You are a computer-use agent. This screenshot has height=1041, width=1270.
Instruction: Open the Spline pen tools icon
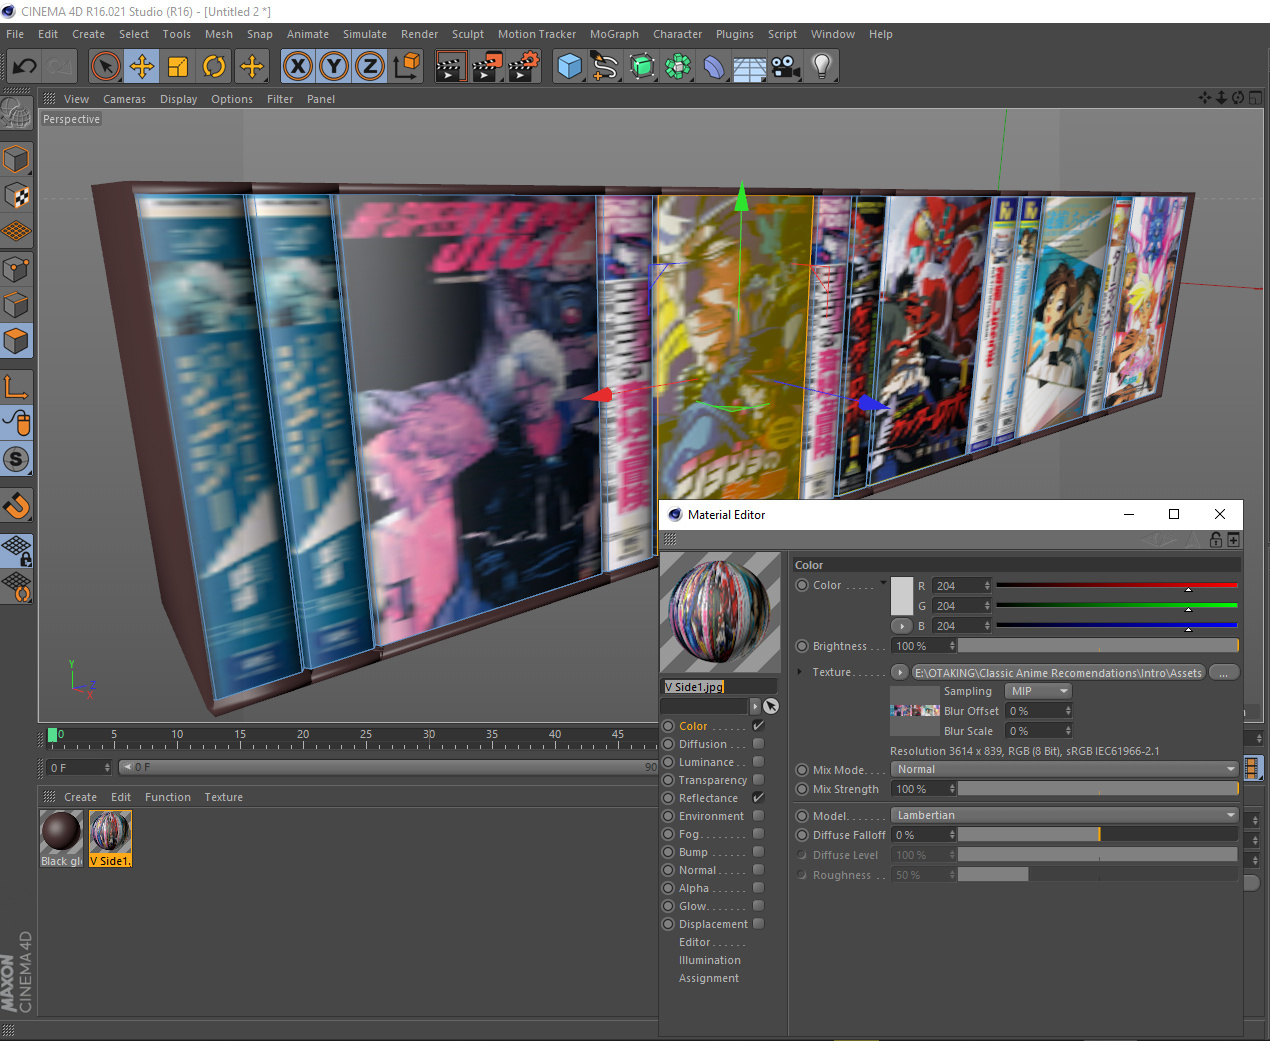pos(605,67)
